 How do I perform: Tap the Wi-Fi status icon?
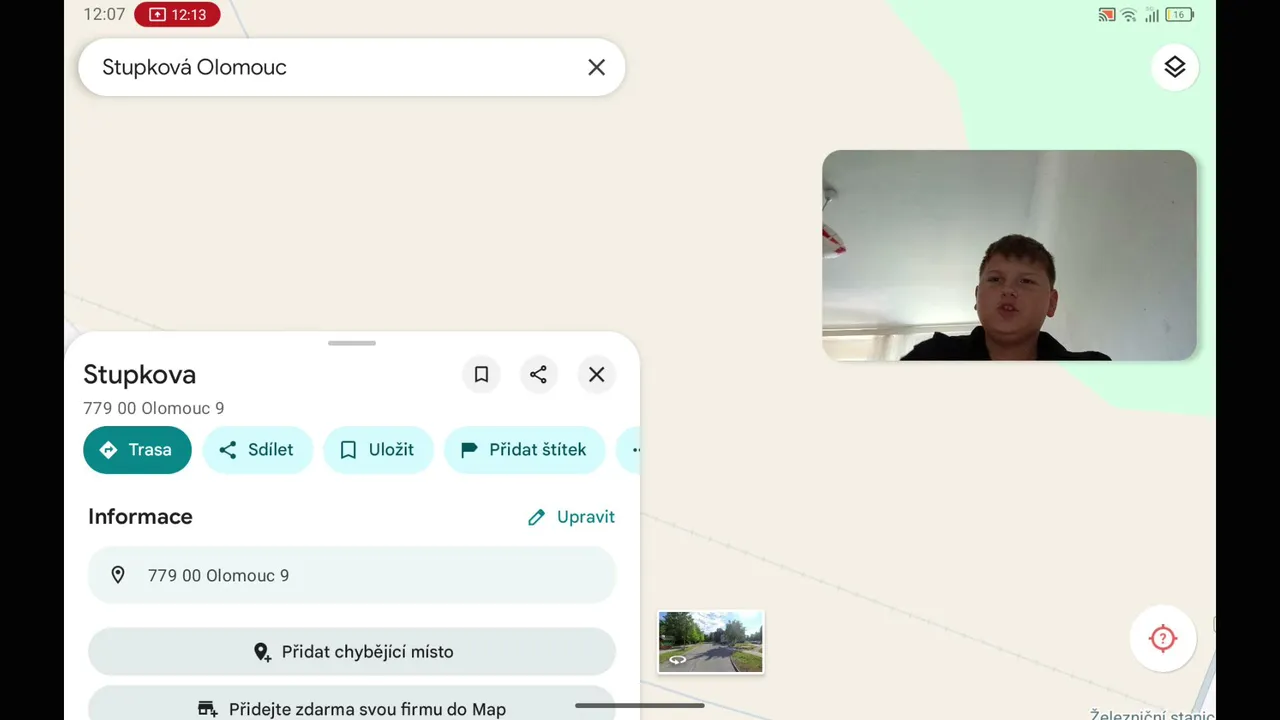click(x=1129, y=15)
